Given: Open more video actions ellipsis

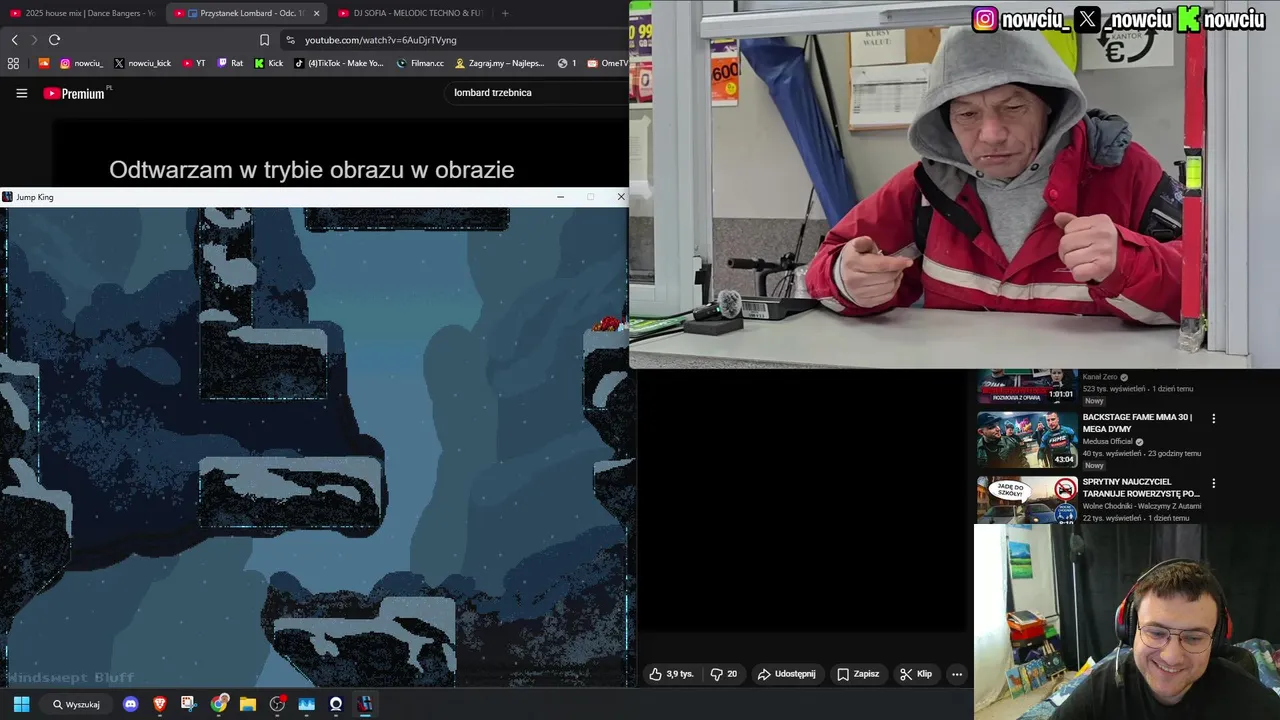Looking at the screenshot, I should tap(957, 674).
